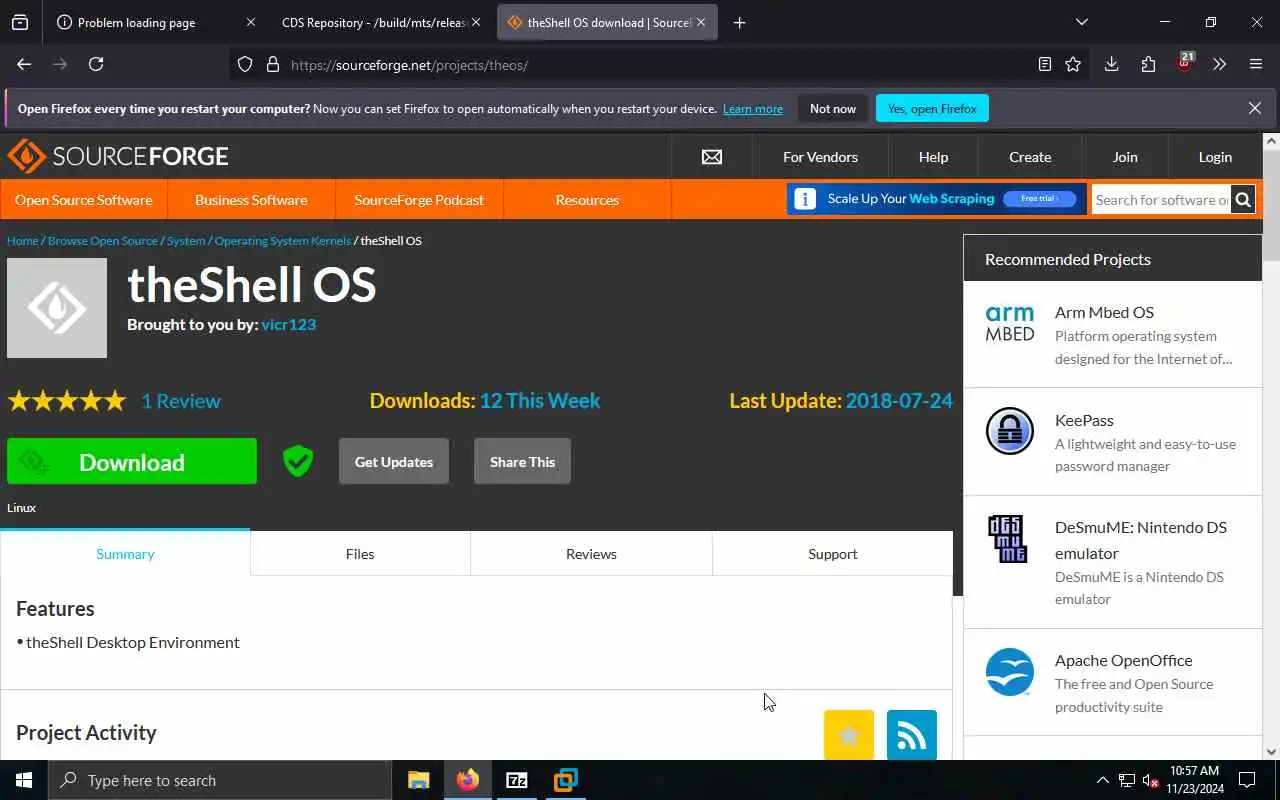Open the Business Software menu
Image resolution: width=1280 pixels, height=800 pixels.
click(x=251, y=199)
